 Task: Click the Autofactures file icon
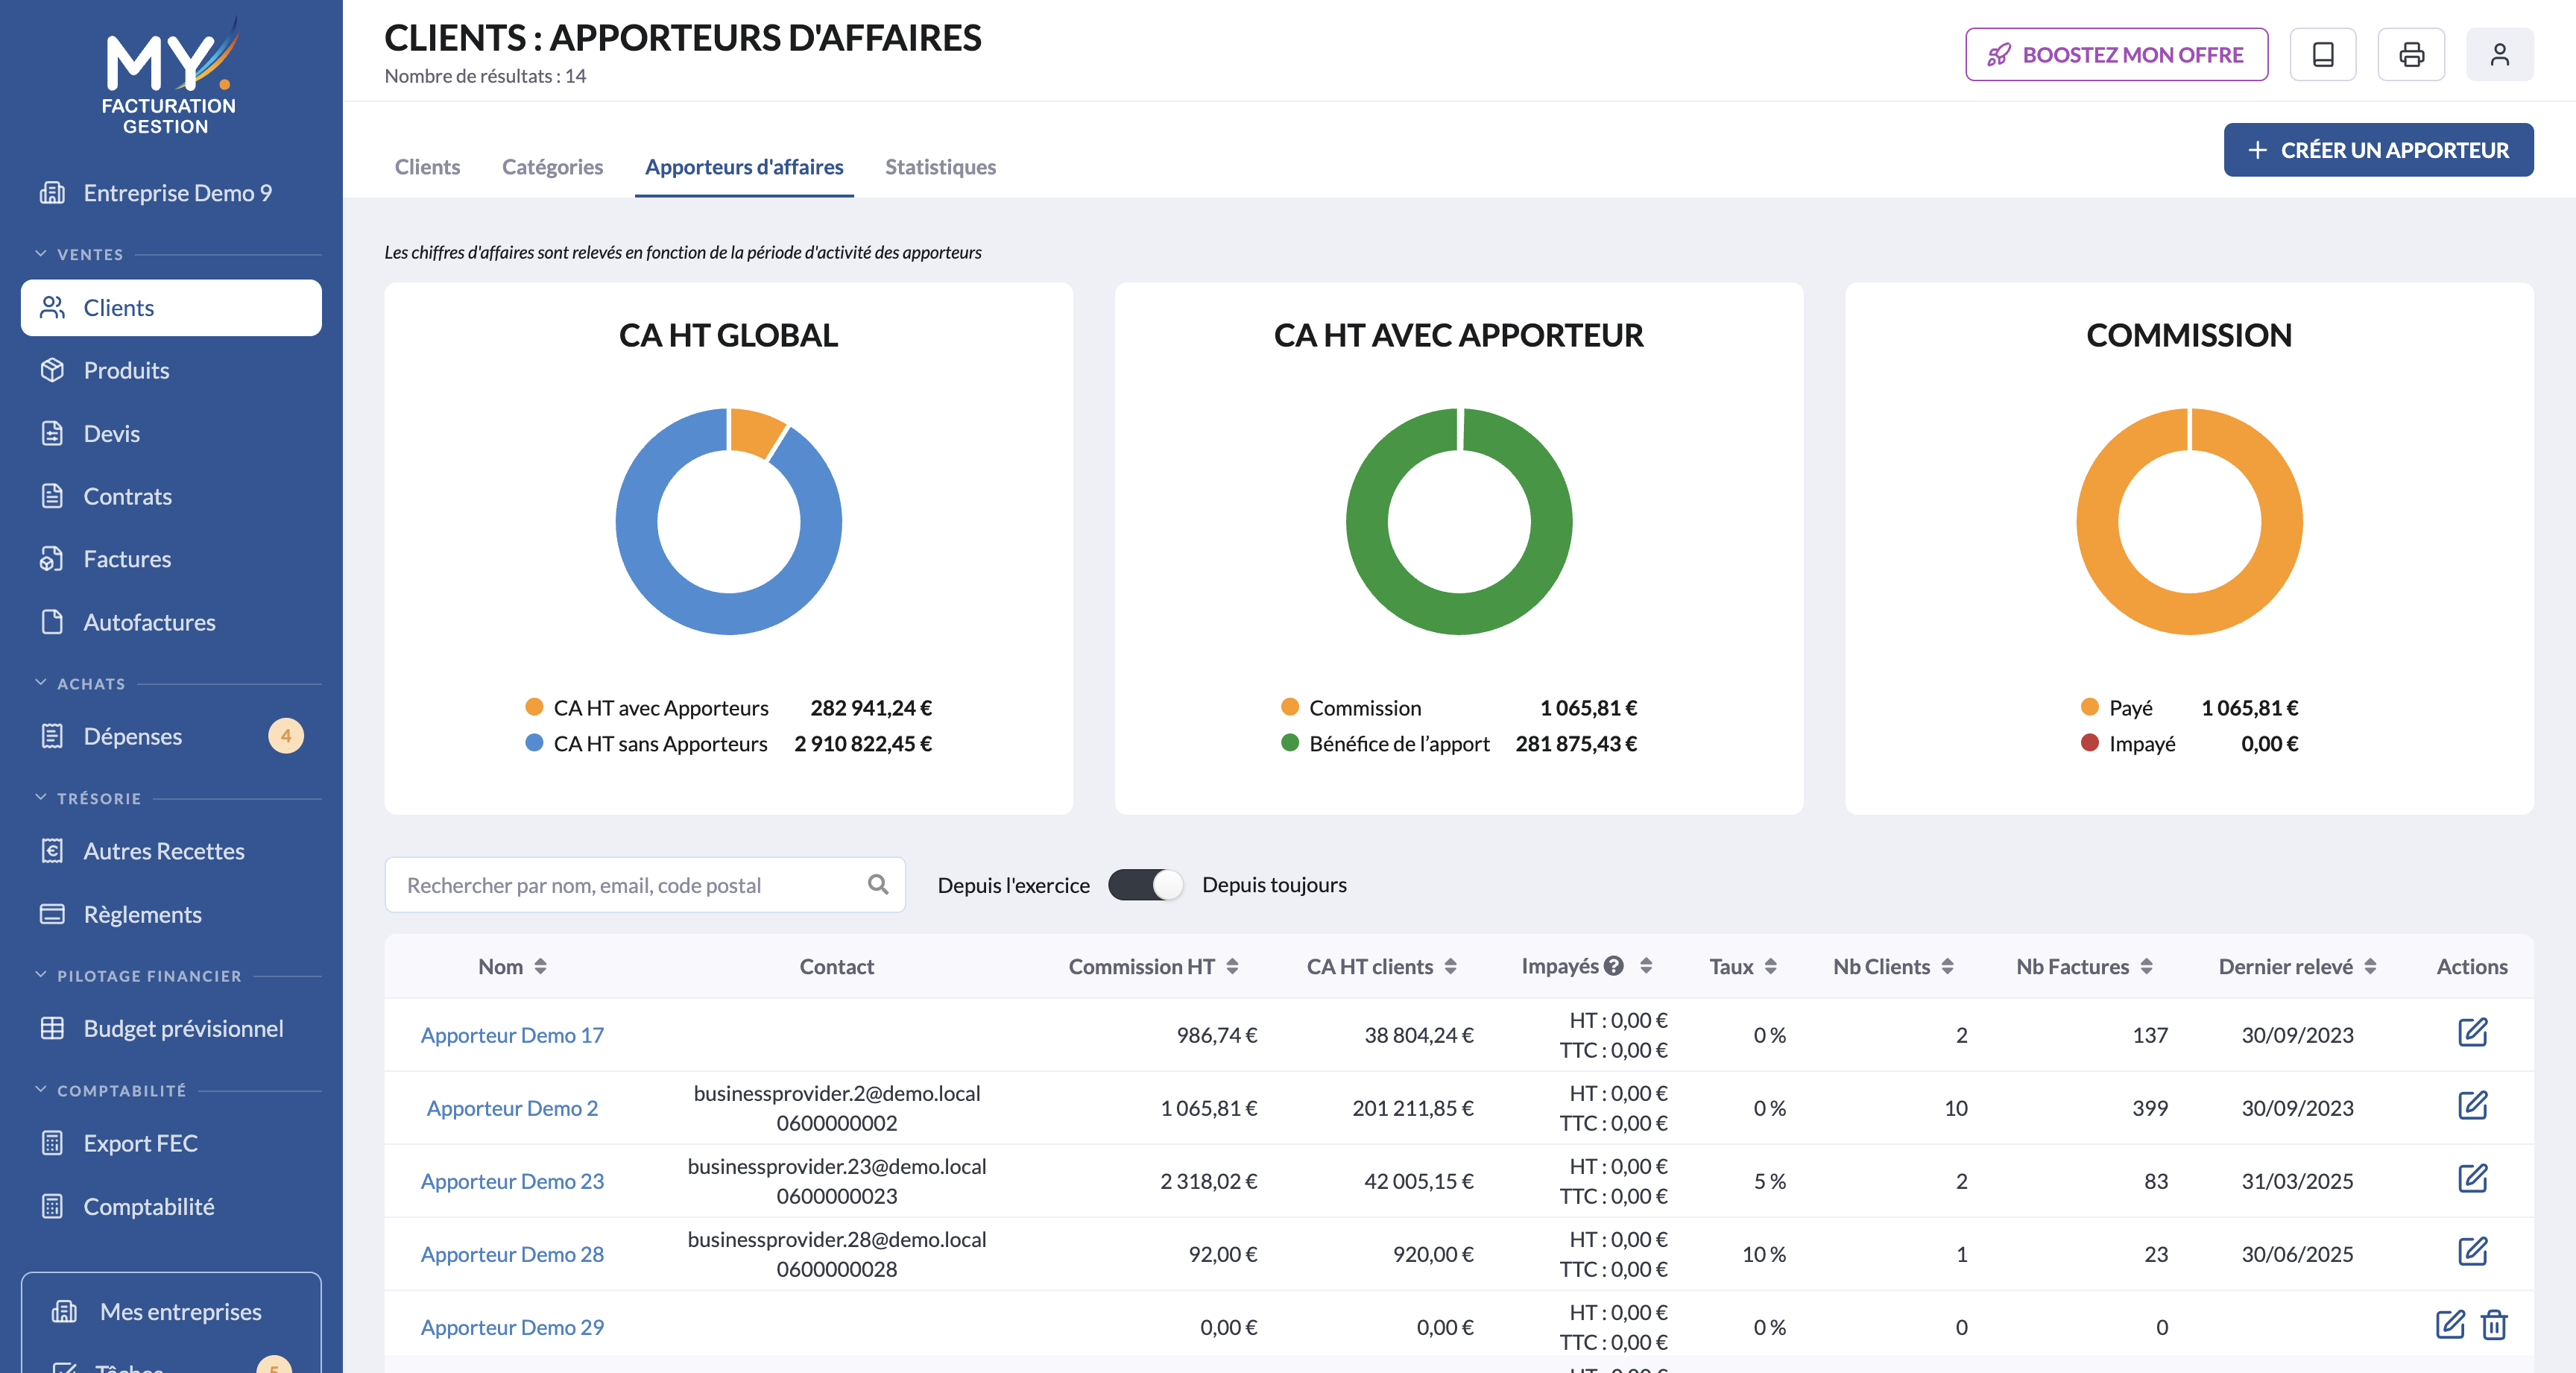coord(52,622)
